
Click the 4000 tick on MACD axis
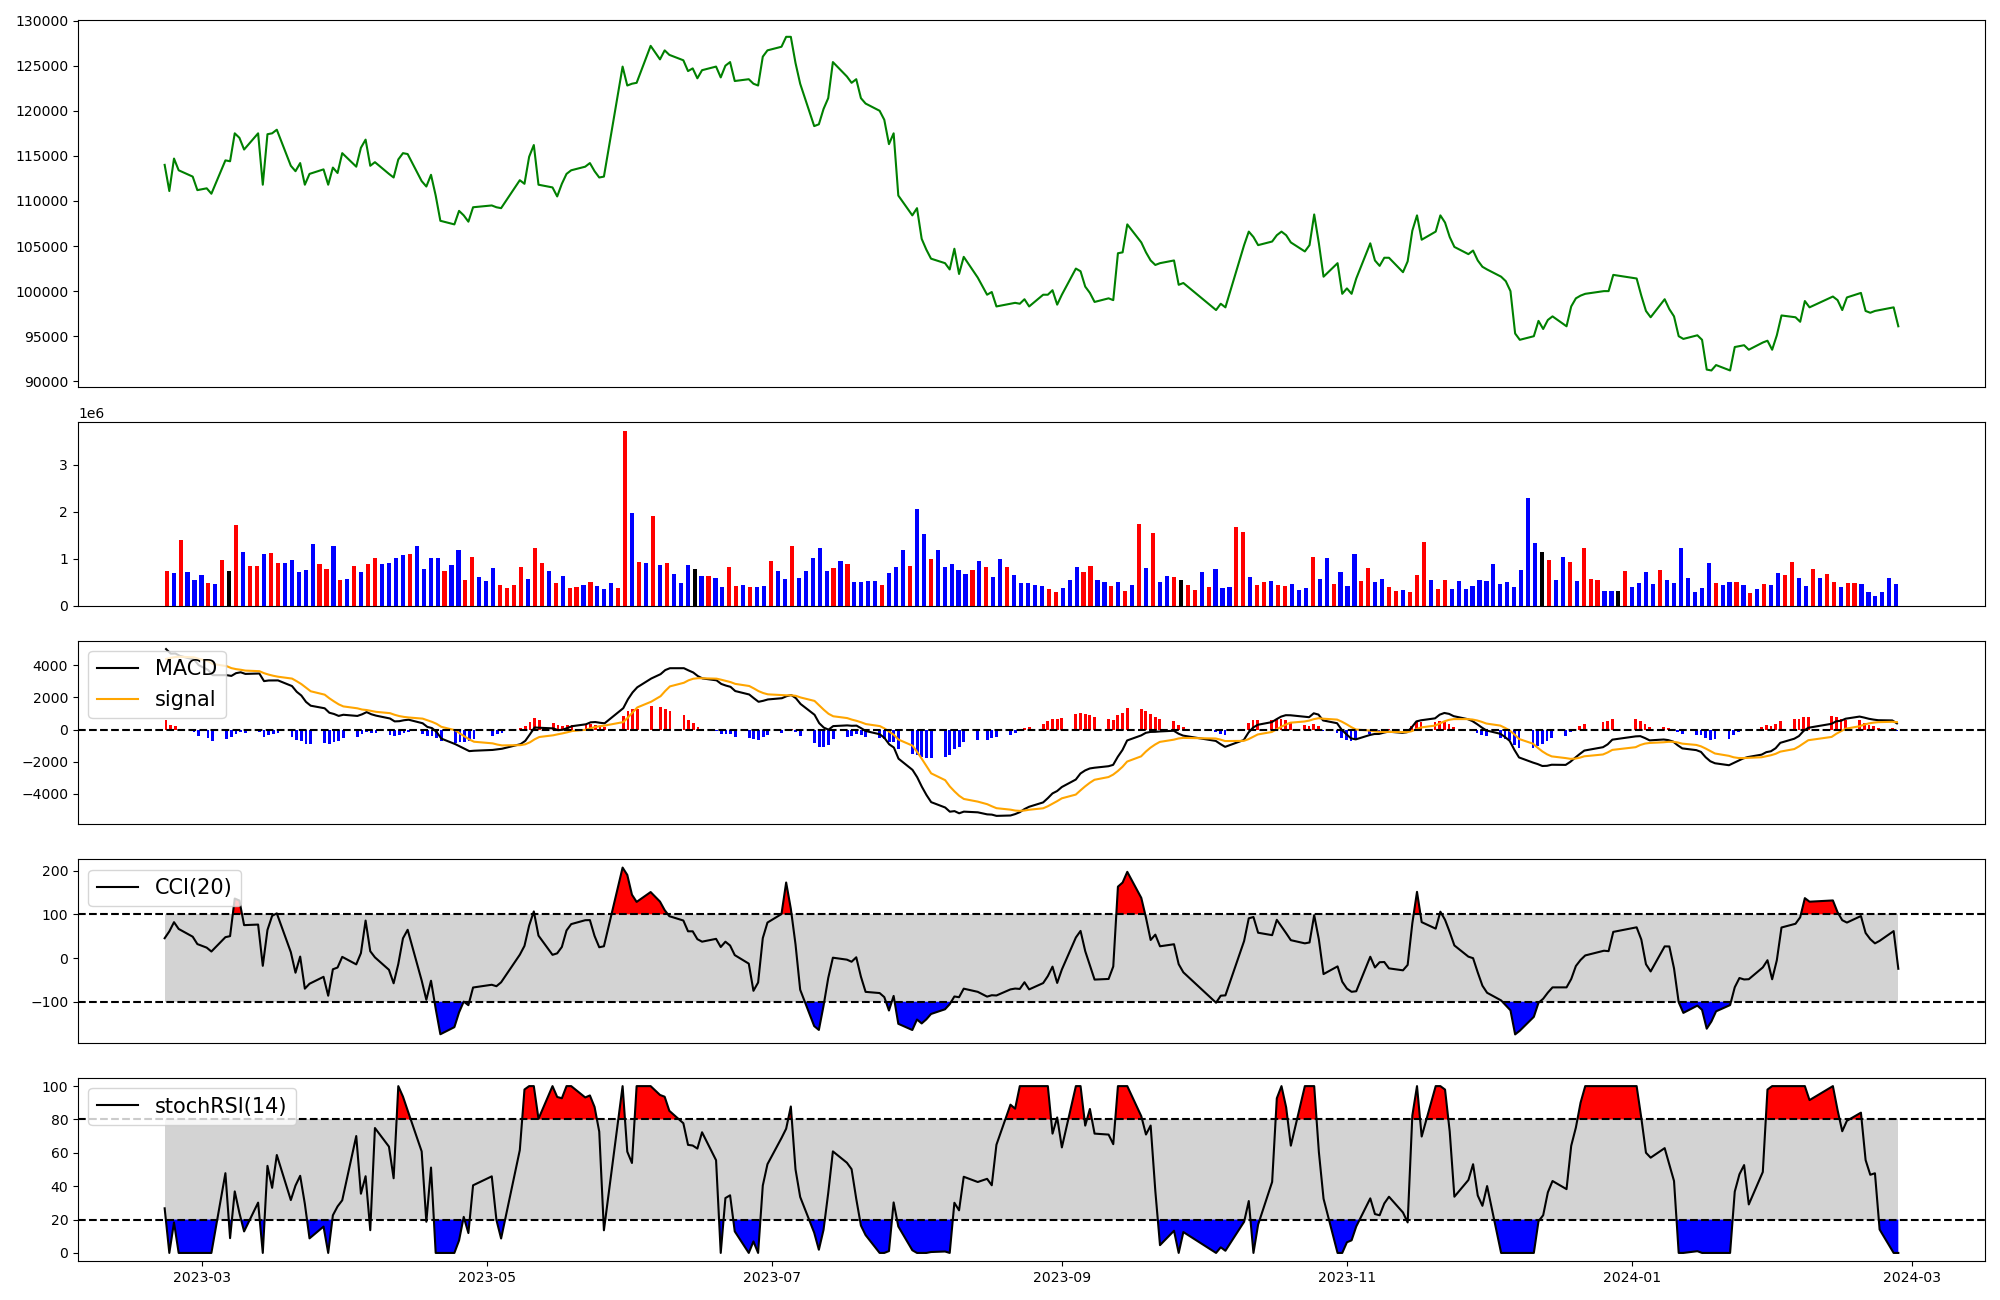(50, 666)
